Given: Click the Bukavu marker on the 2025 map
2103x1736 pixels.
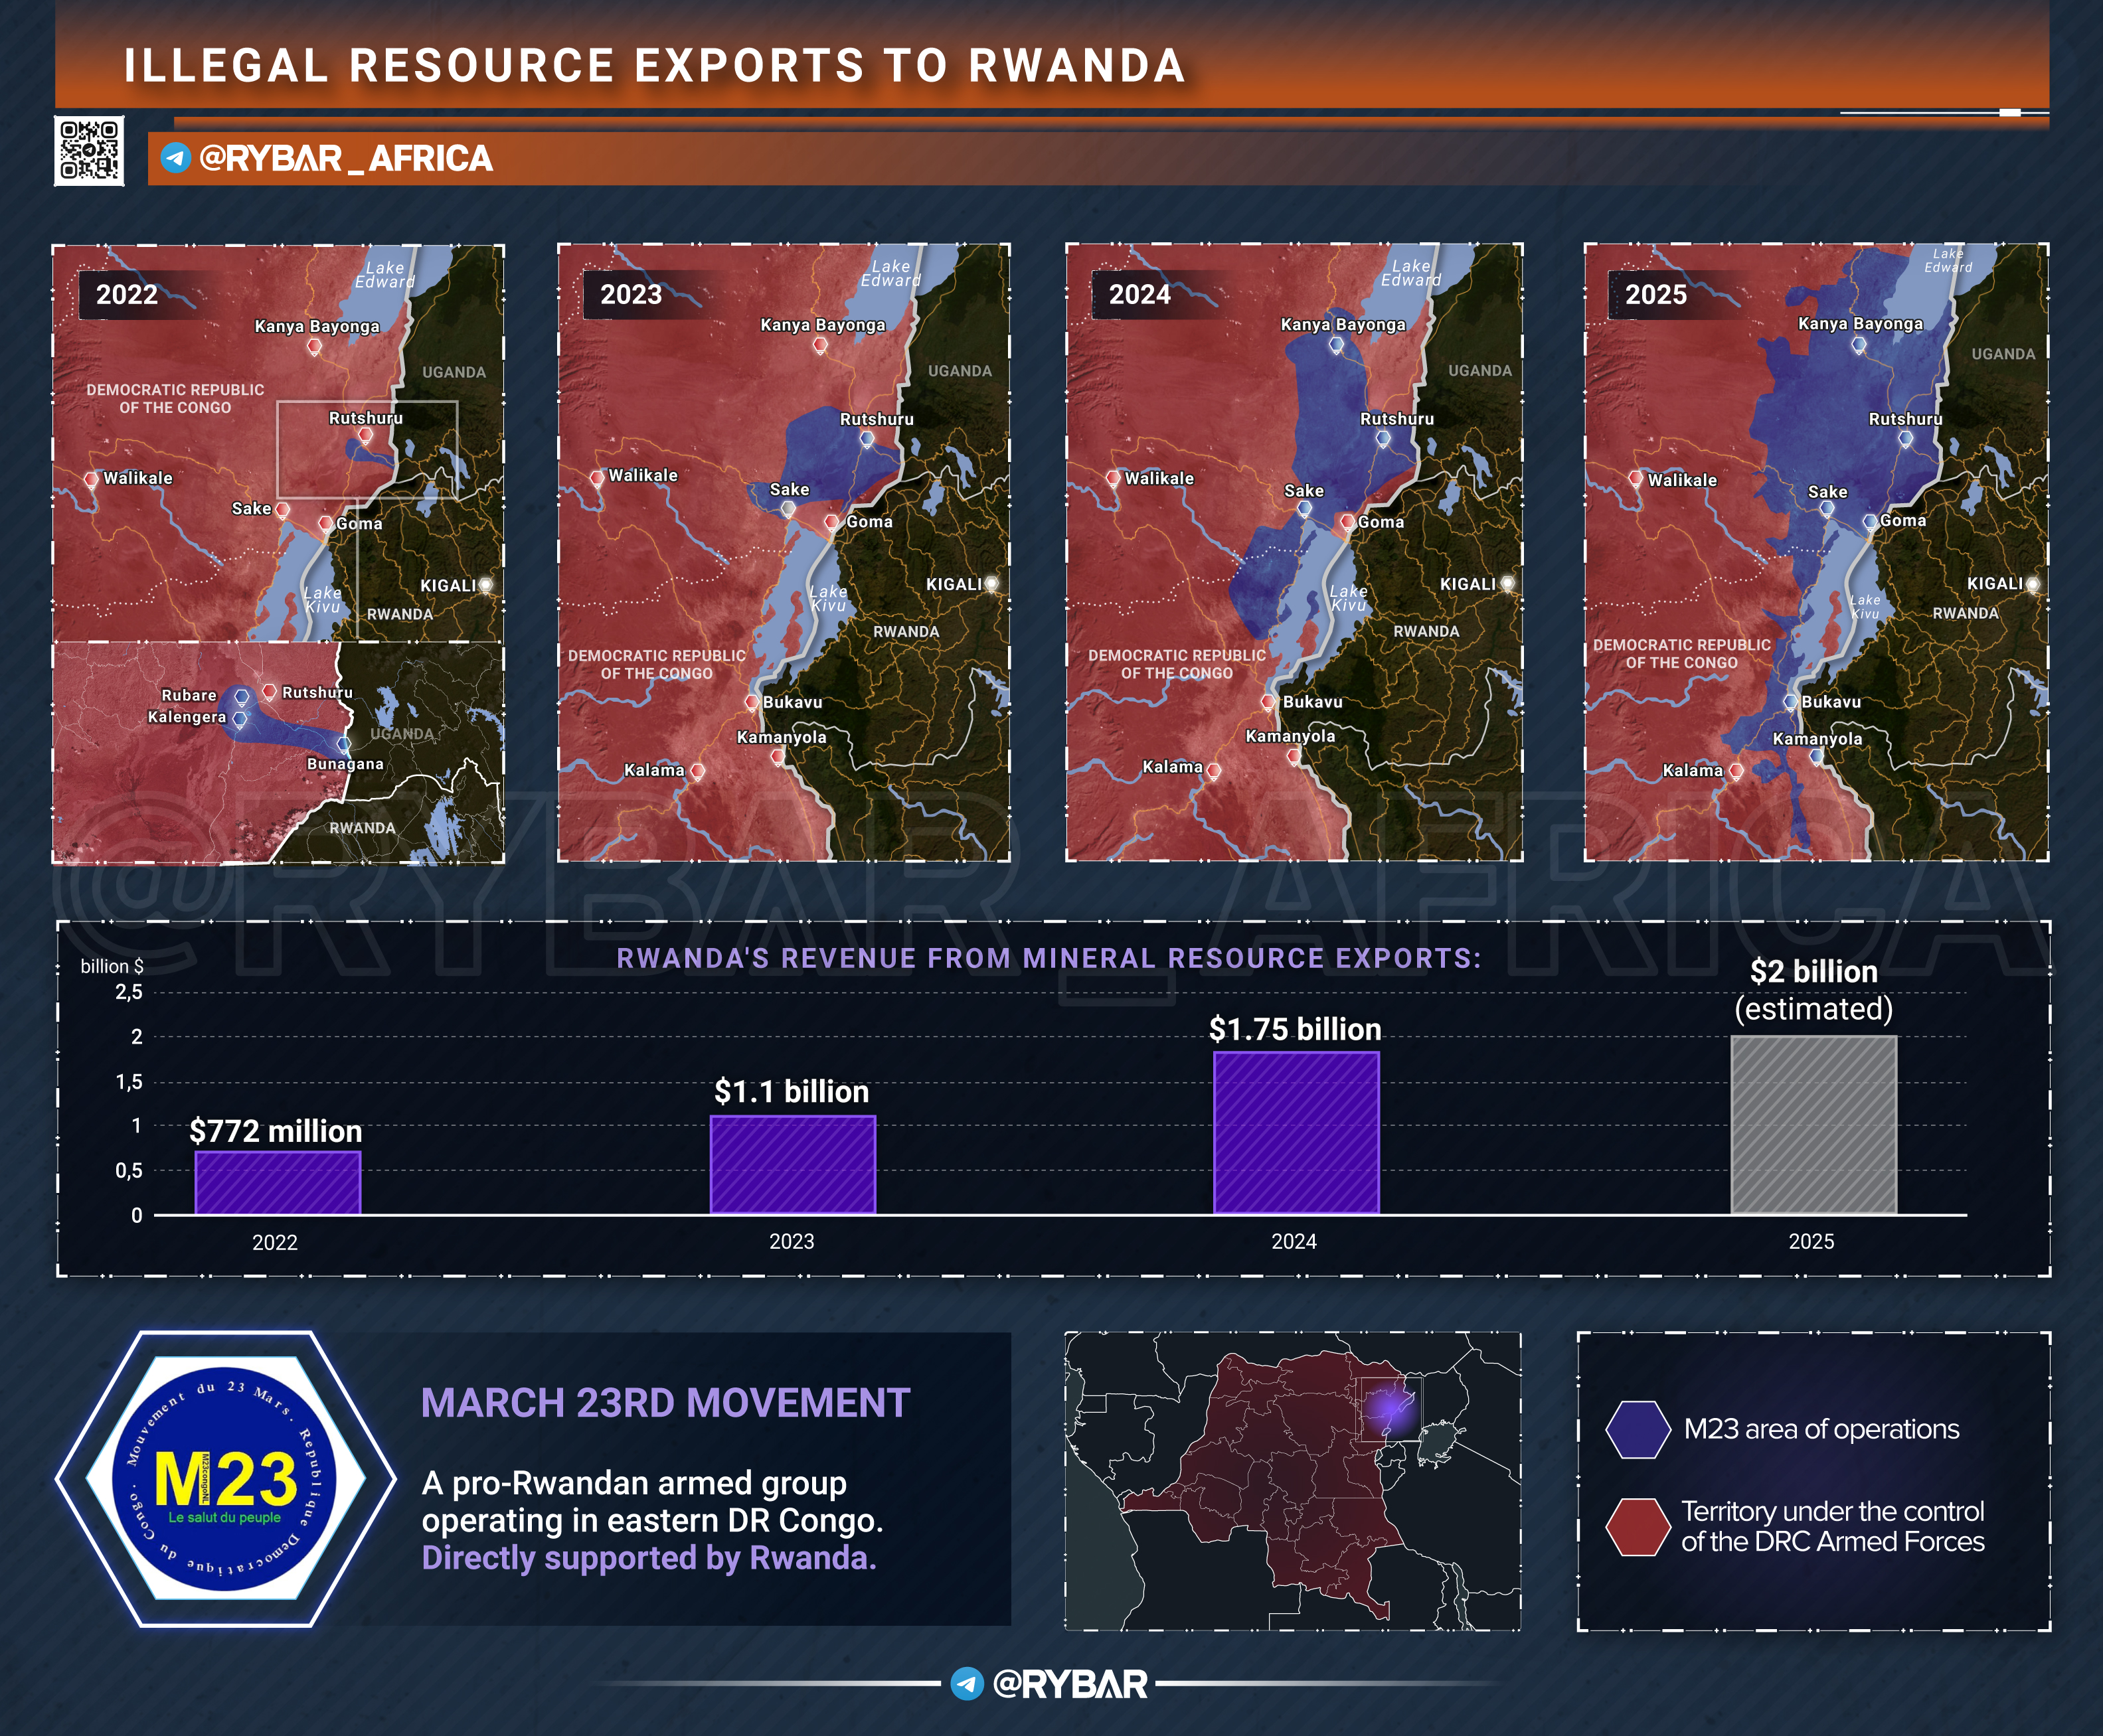Looking at the screenshot, I should click(1790, 702).
